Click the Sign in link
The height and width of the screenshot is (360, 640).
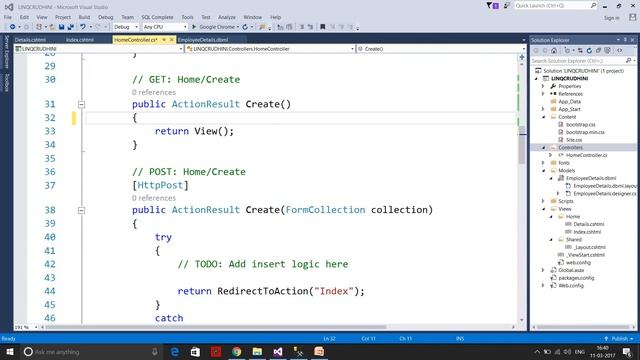tap(611, 18)
